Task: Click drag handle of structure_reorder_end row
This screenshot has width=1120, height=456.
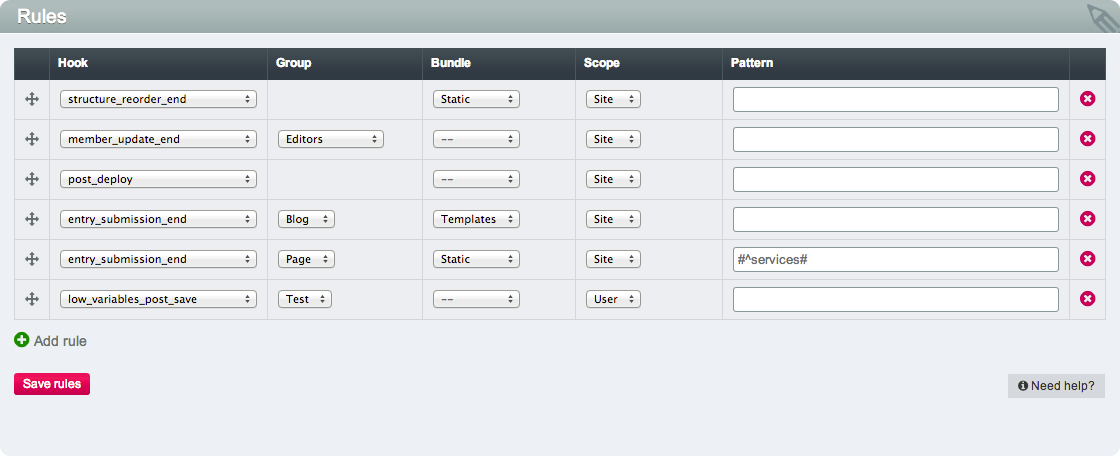Action: [31, 99]
